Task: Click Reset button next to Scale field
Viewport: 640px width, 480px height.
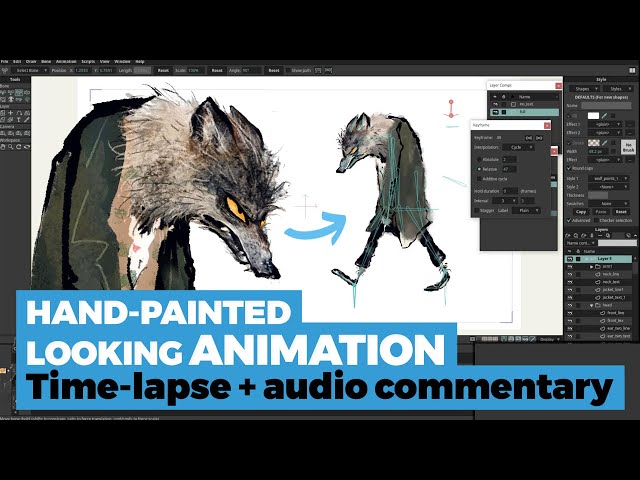Action: [x=217, y=71]
